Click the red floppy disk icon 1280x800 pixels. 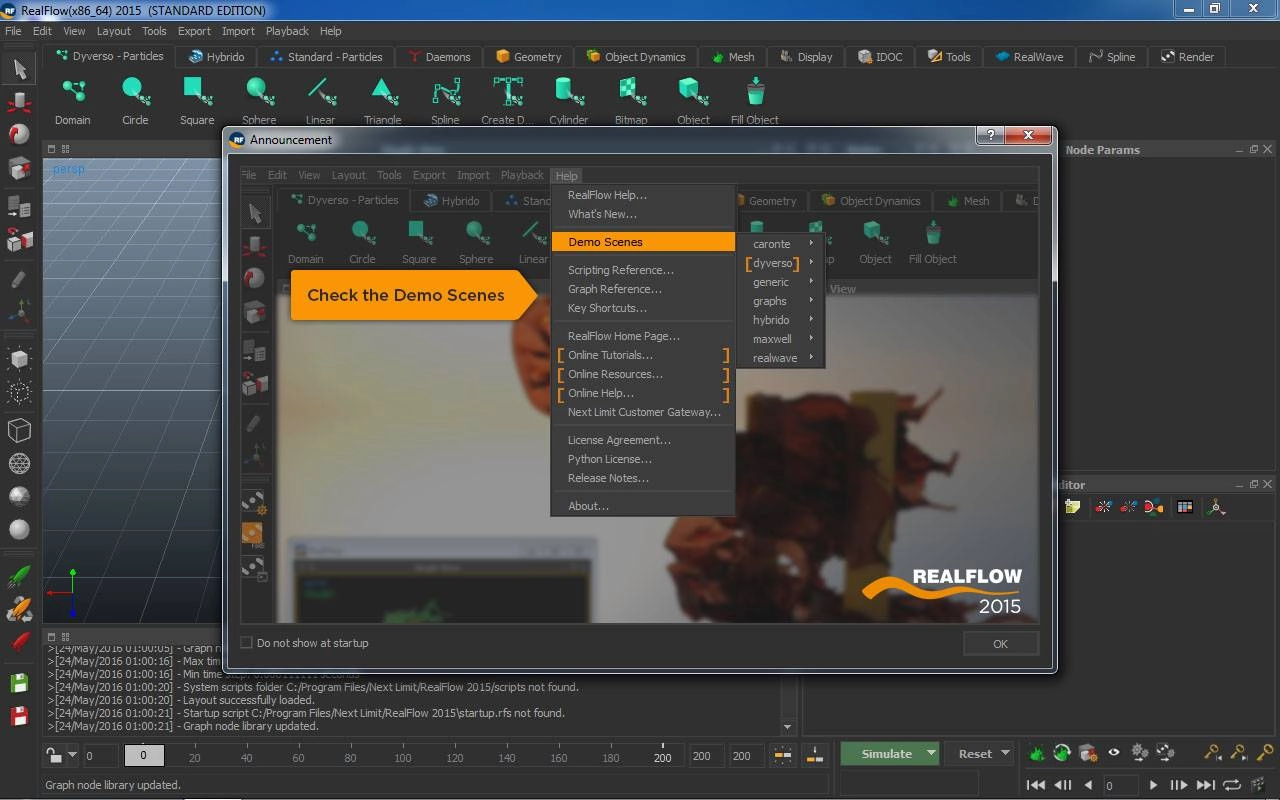[x=19, y=715]
